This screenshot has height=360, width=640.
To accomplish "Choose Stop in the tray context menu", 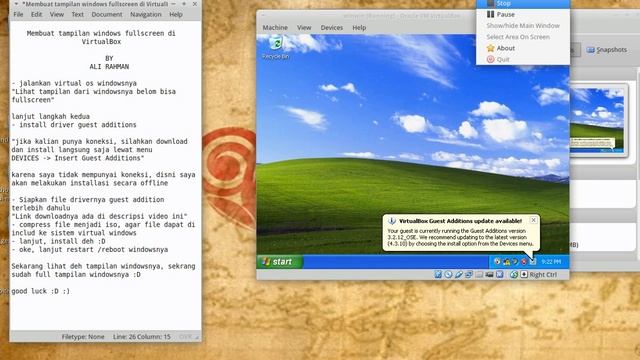I will pos(523,4).
